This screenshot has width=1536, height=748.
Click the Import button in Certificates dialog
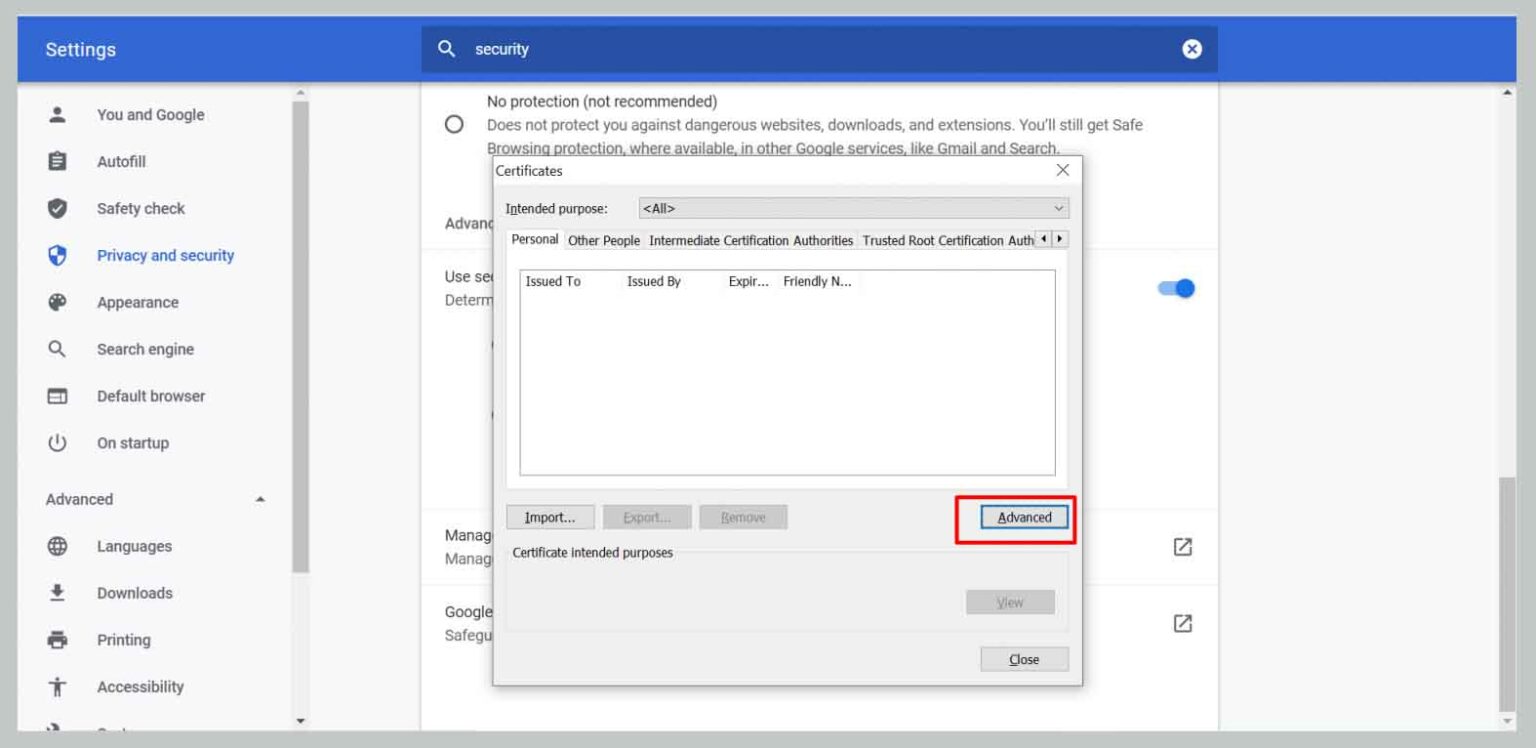[x=550, y=517]
